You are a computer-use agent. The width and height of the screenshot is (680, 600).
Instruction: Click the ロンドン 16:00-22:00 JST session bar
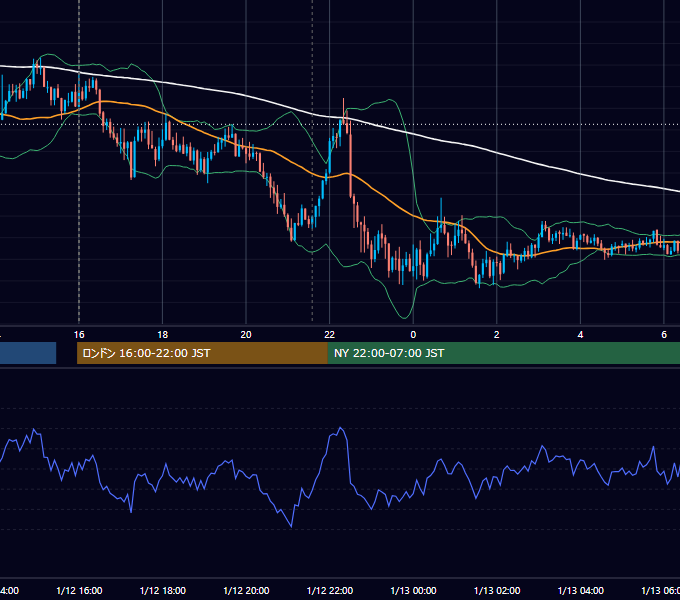(202, 353)
